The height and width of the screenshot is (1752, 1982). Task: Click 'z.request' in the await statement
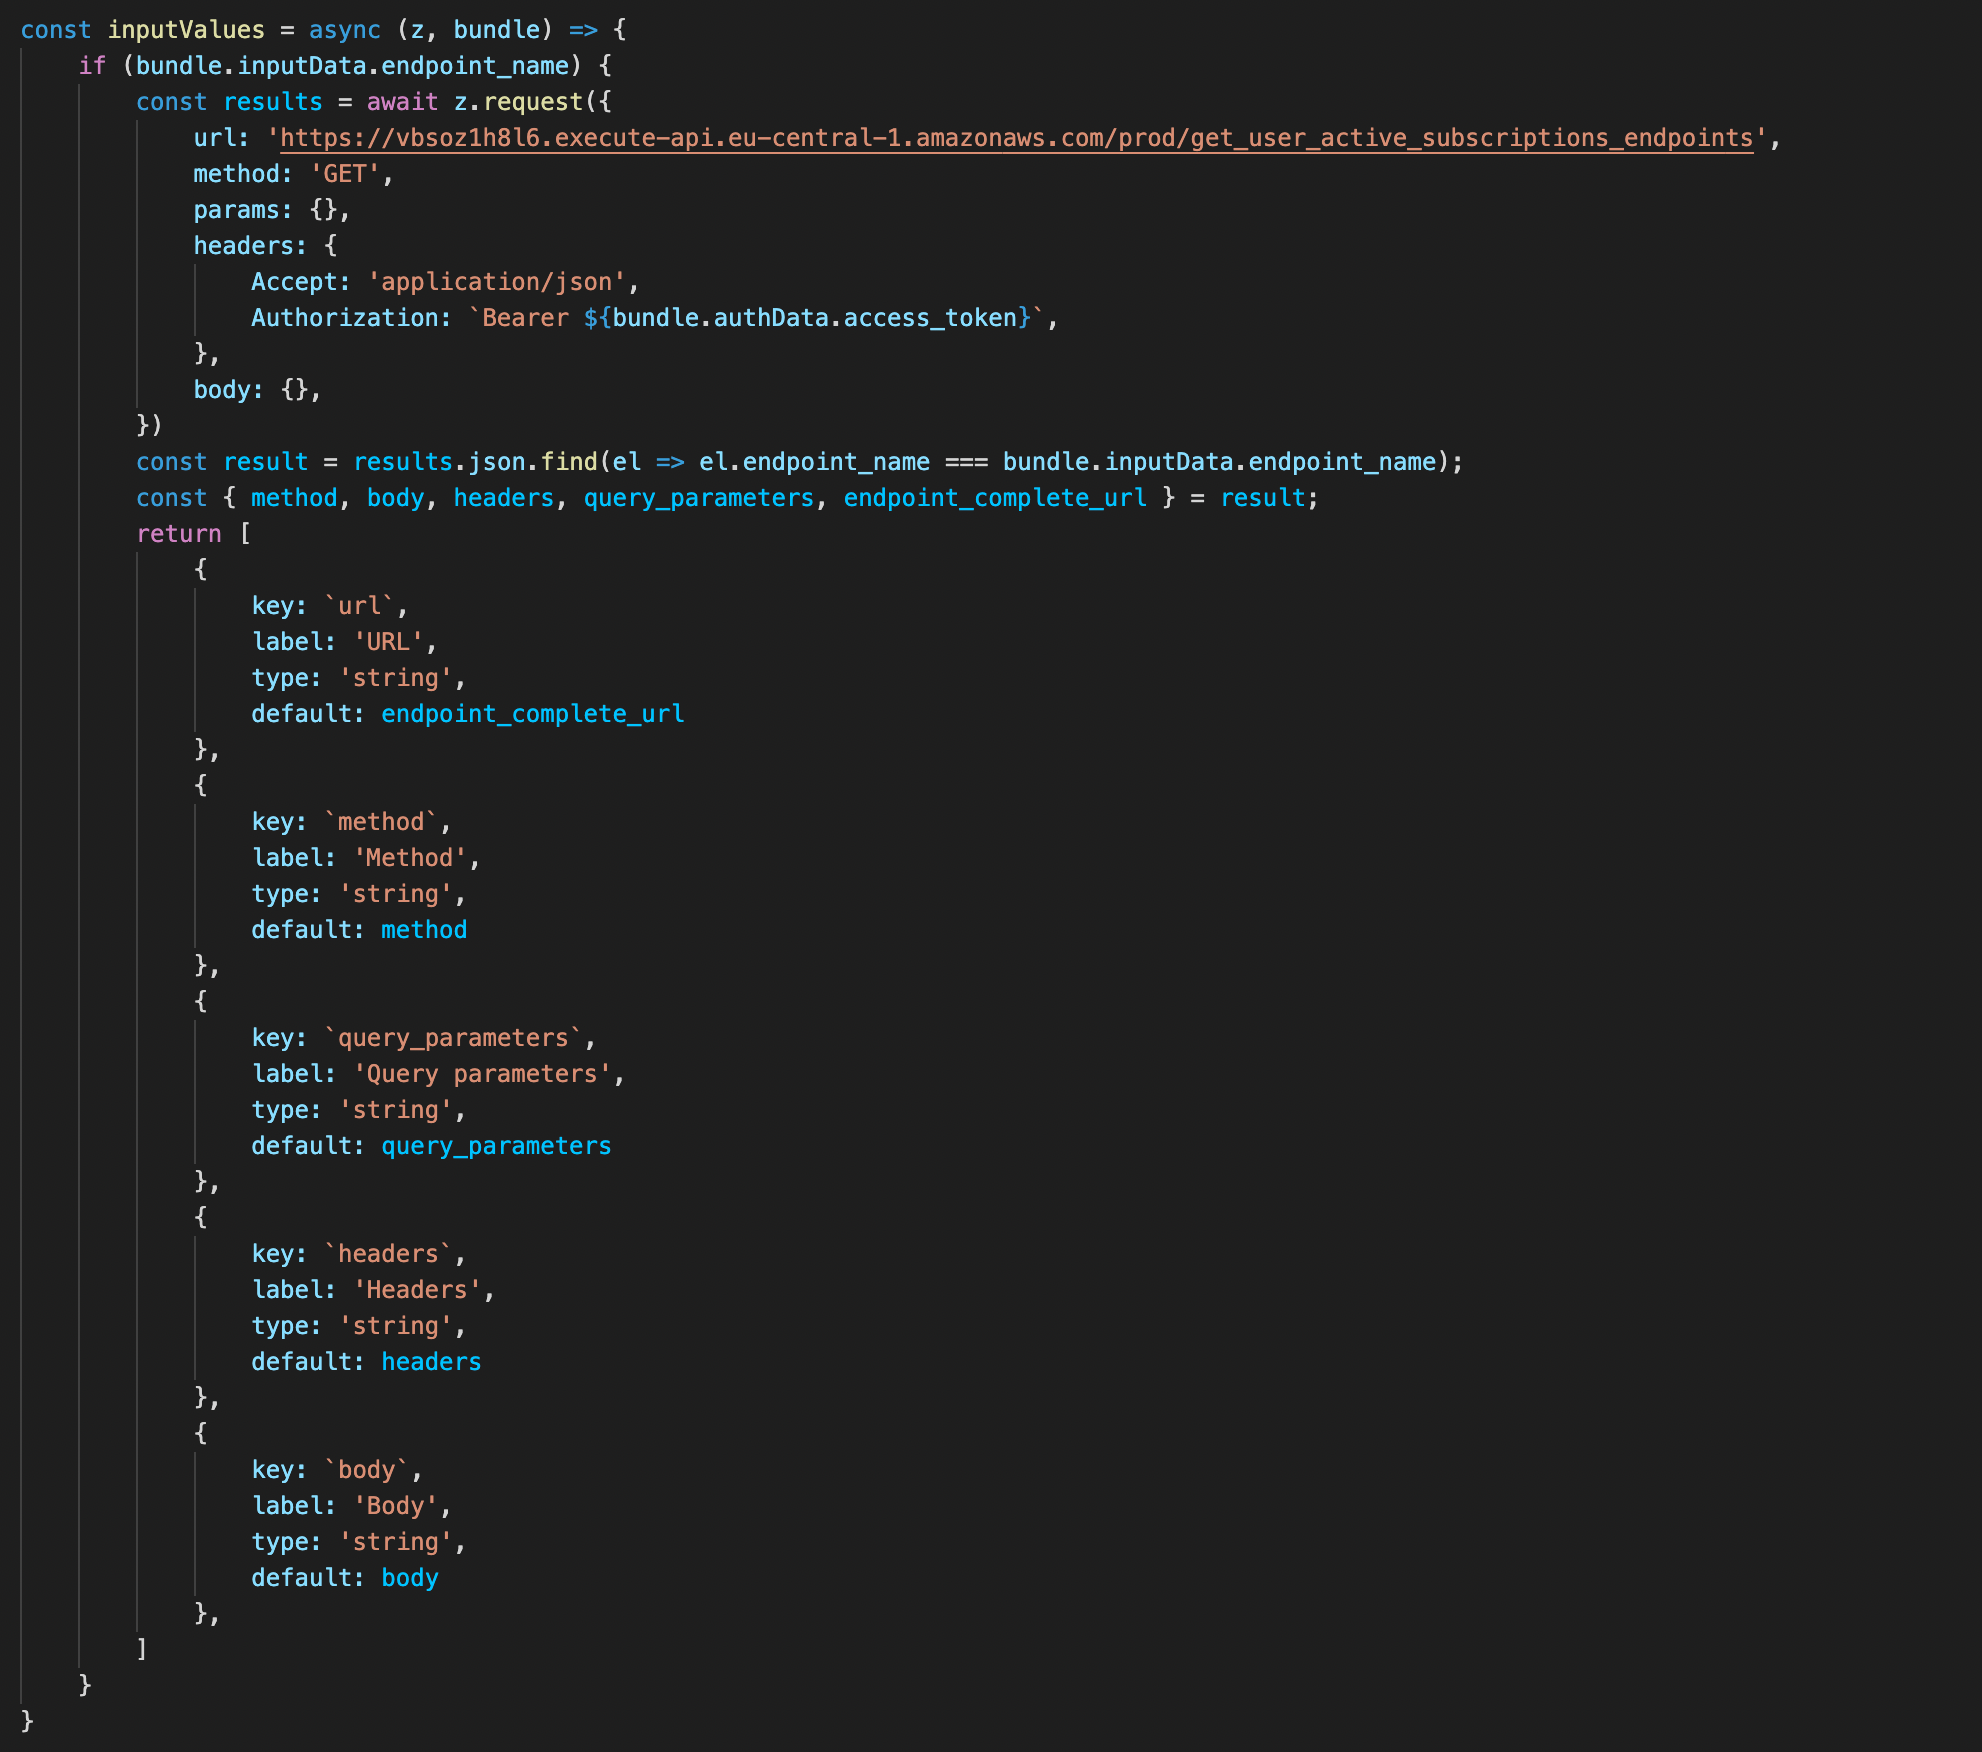pyautogui.click(x=518, y=102)
